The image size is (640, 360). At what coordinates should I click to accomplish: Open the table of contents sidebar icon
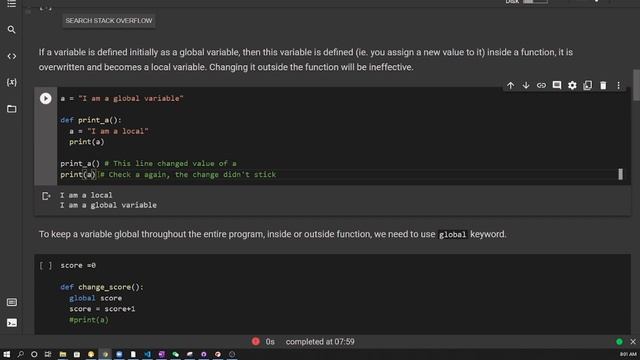[11, 4]
